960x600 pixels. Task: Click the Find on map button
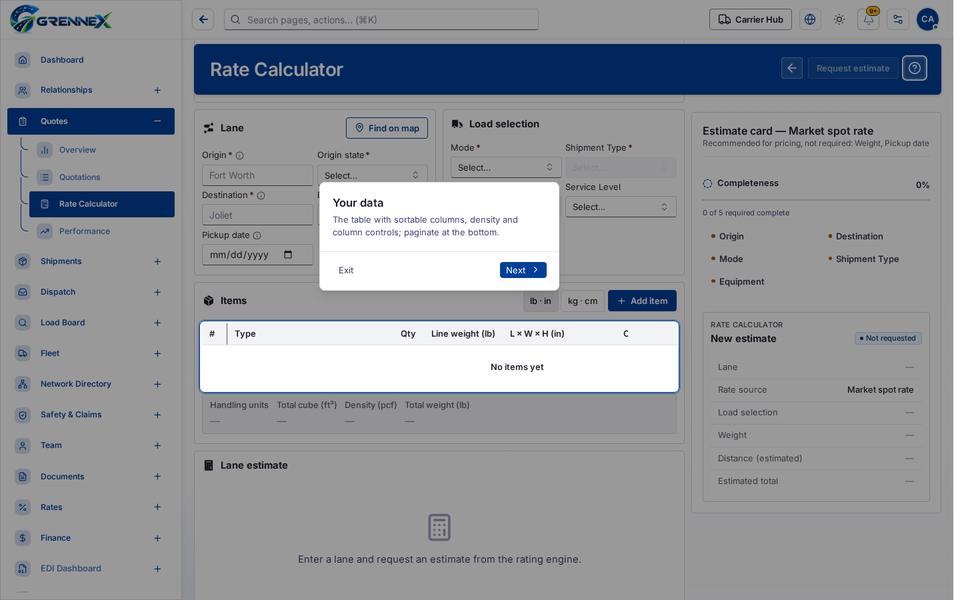[387, 129]
